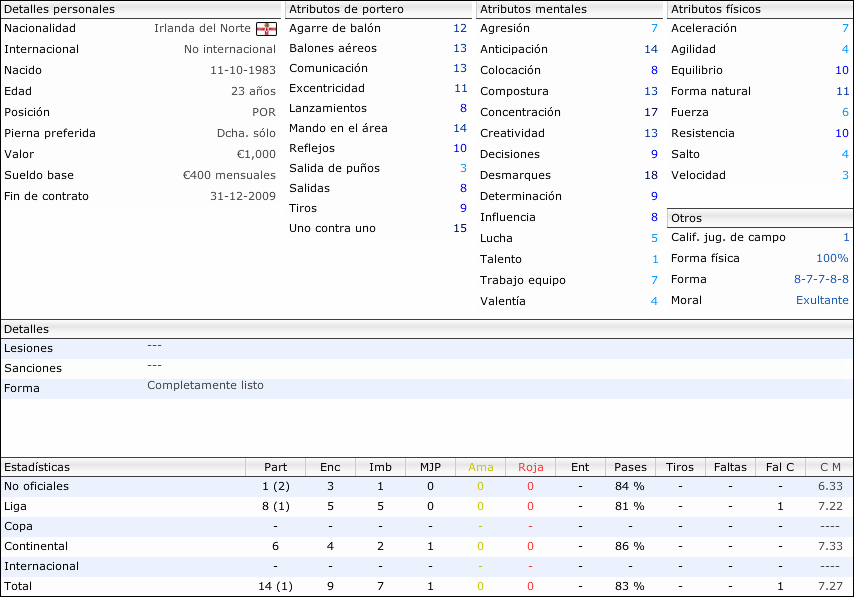Select the Liga statistics row

[x=427, y=507]
